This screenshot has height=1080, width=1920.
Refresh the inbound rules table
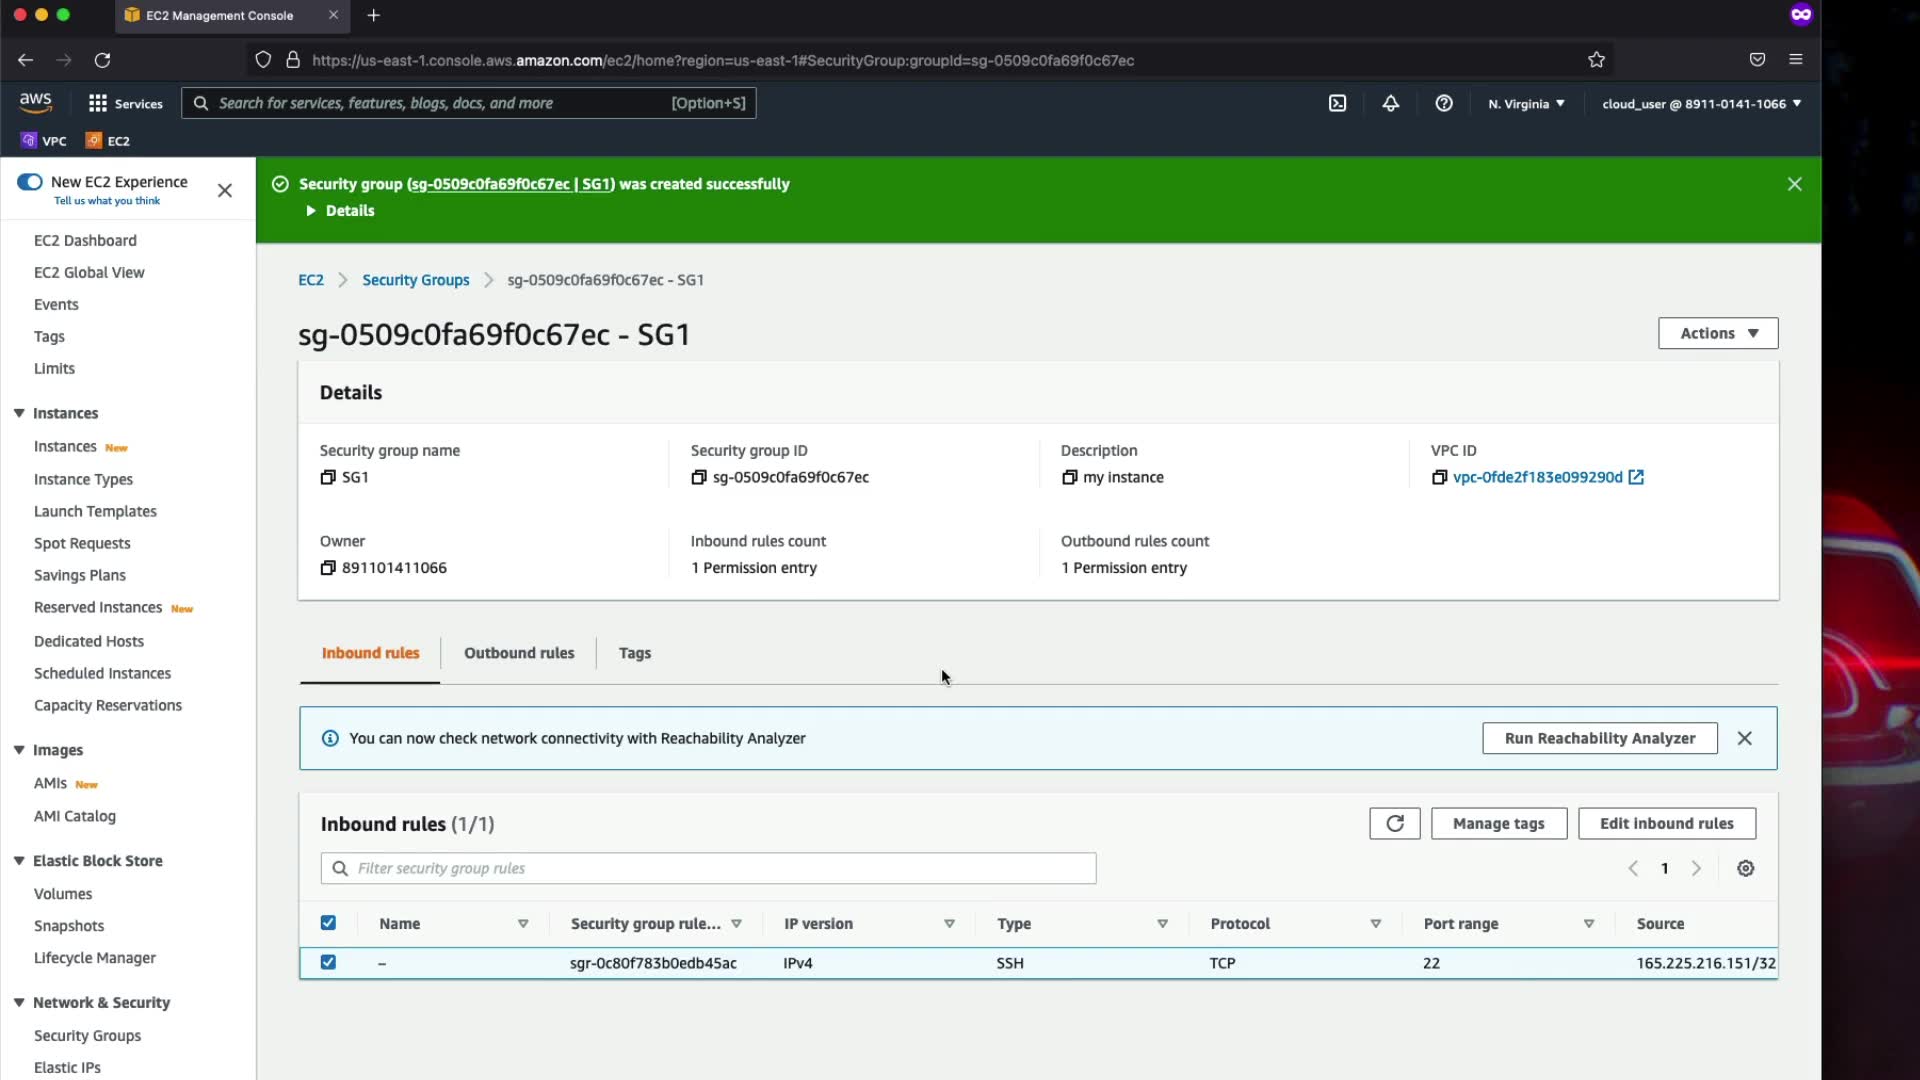coord(1394,824)
